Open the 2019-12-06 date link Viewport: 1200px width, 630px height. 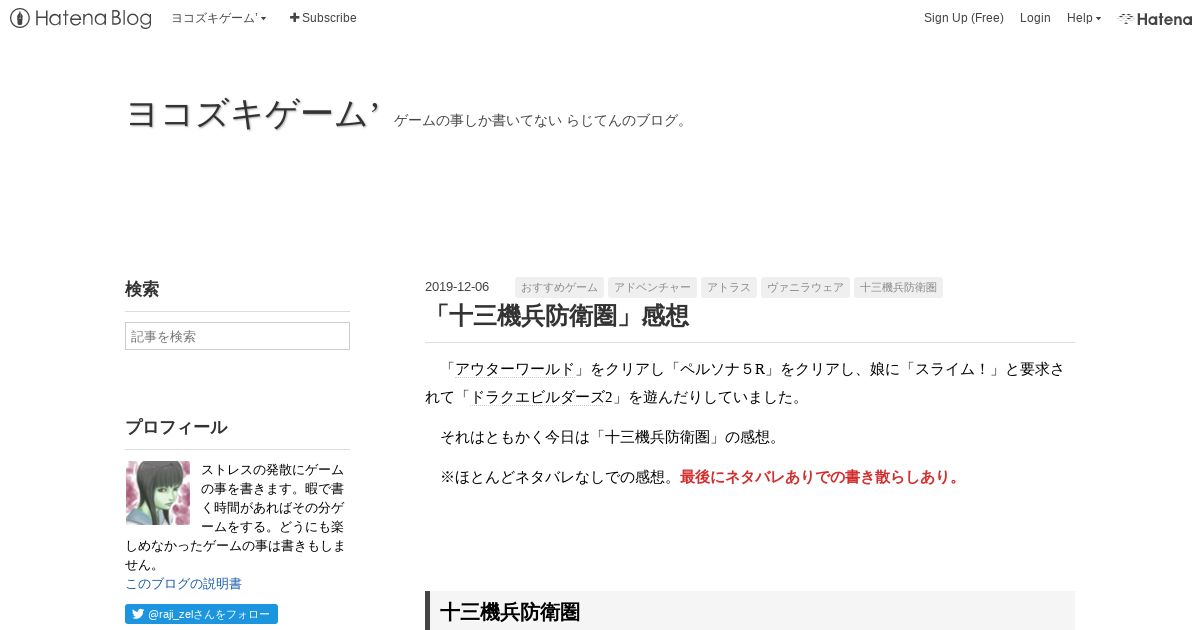457,287
